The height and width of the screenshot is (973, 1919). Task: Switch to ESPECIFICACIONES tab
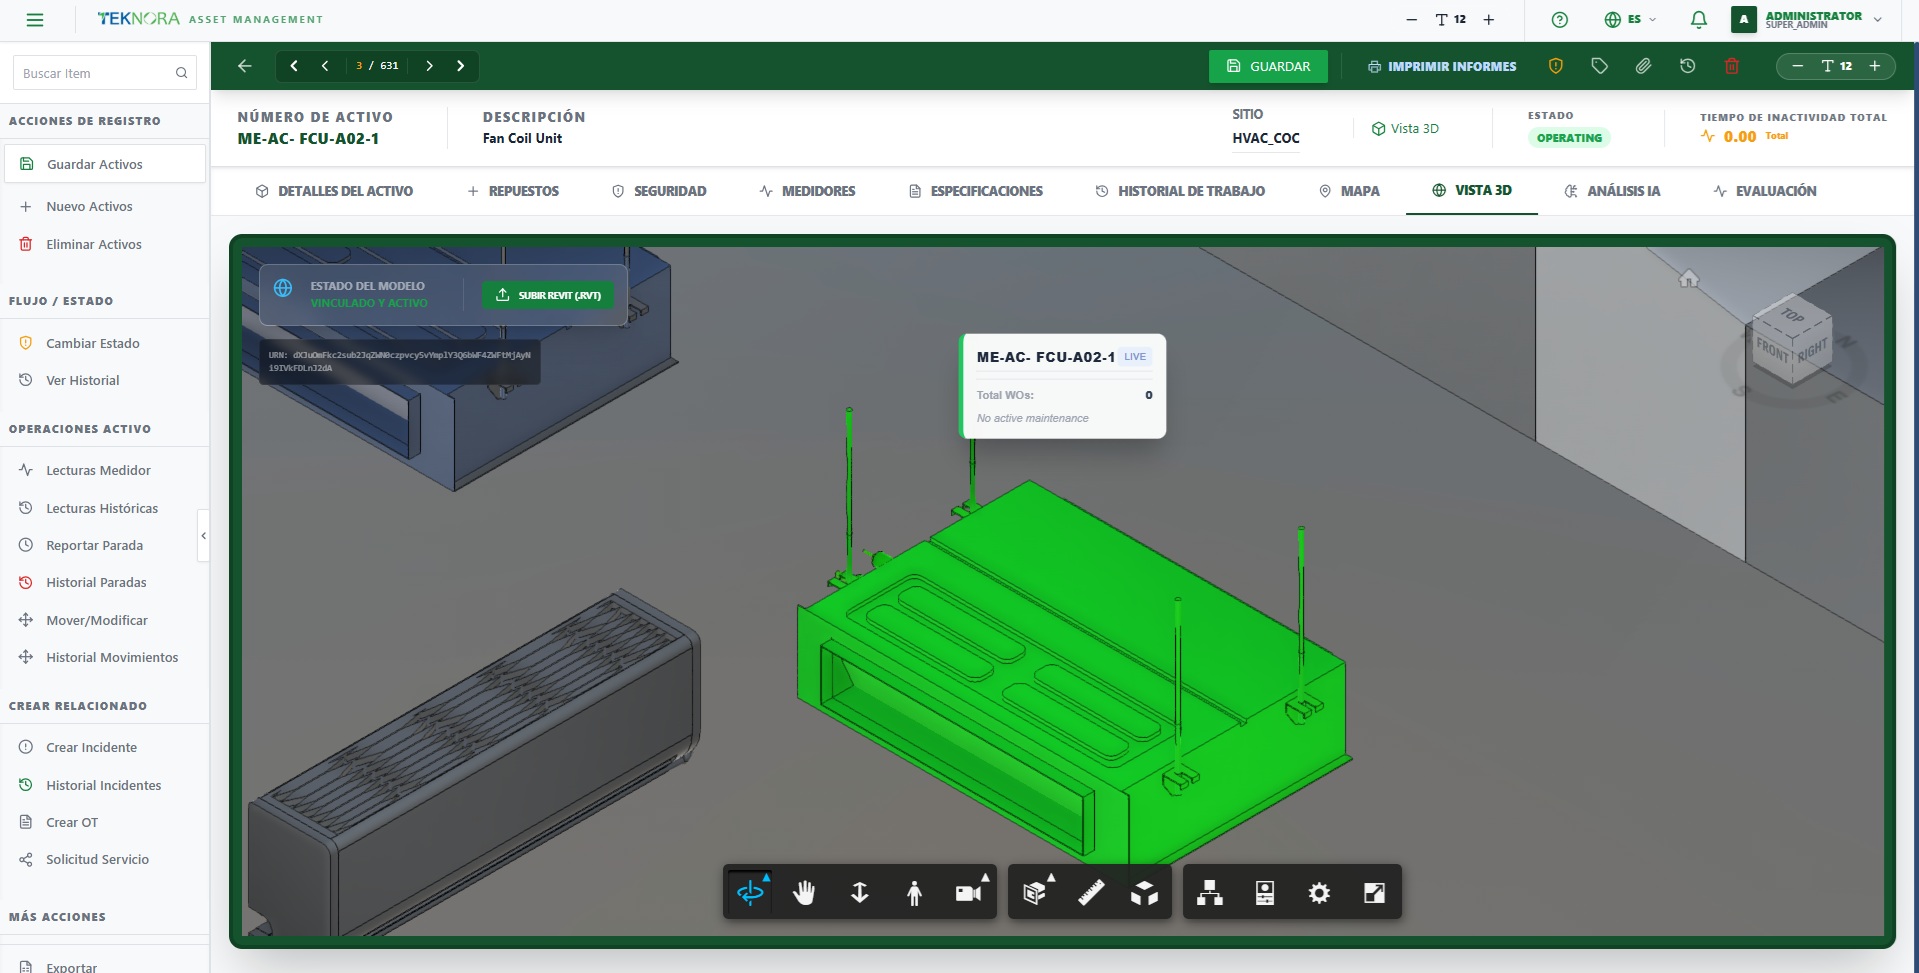point(976,191)
